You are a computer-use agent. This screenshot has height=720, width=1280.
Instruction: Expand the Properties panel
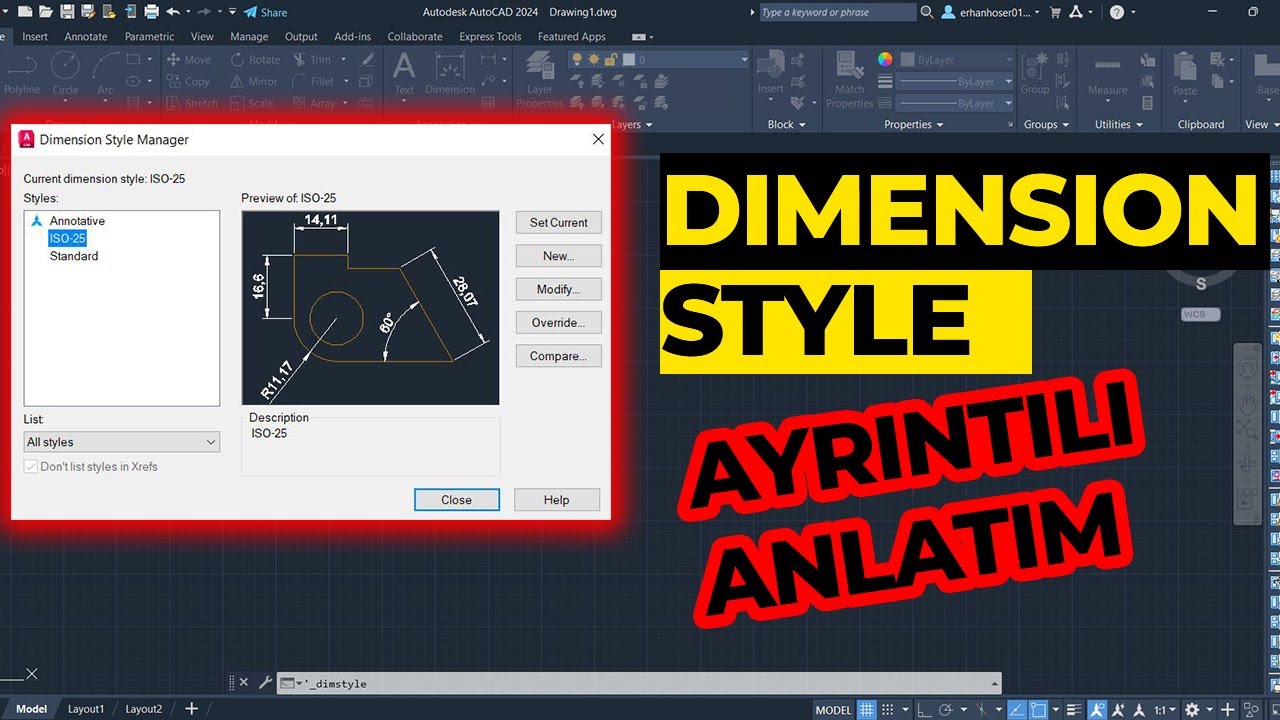click(x=913, y=125)
